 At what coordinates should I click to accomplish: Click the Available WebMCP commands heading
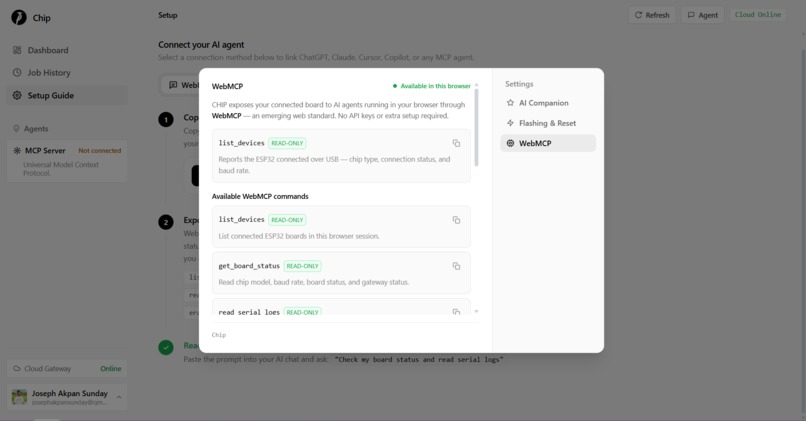260,196
